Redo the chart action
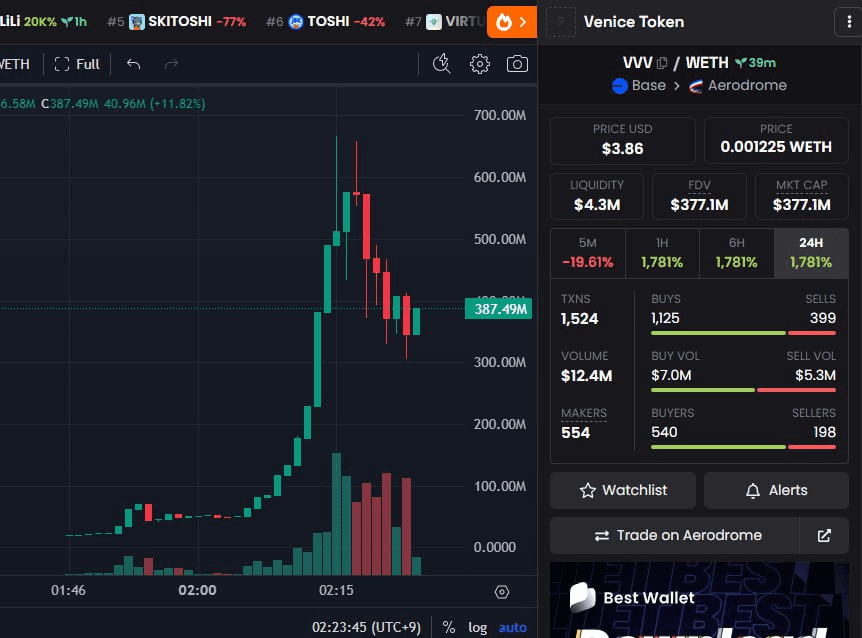Viewport: 862px width, 638px height. coord(171,64)
